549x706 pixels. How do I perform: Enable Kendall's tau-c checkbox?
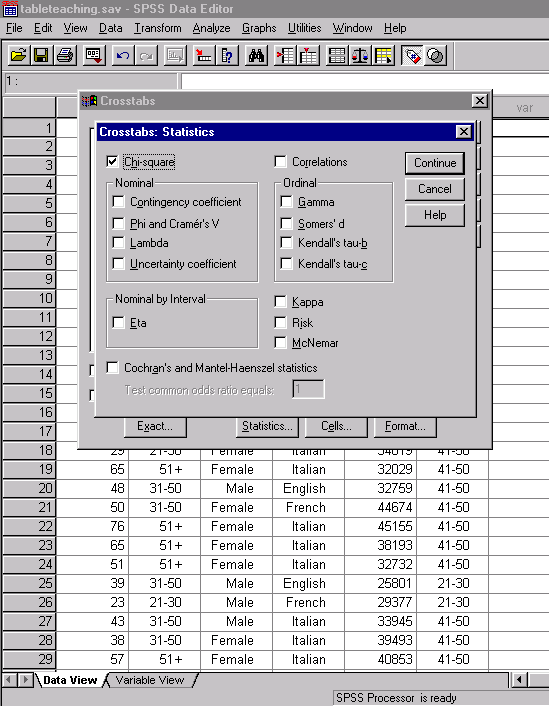pyautogui.click(x=286, y=263)
